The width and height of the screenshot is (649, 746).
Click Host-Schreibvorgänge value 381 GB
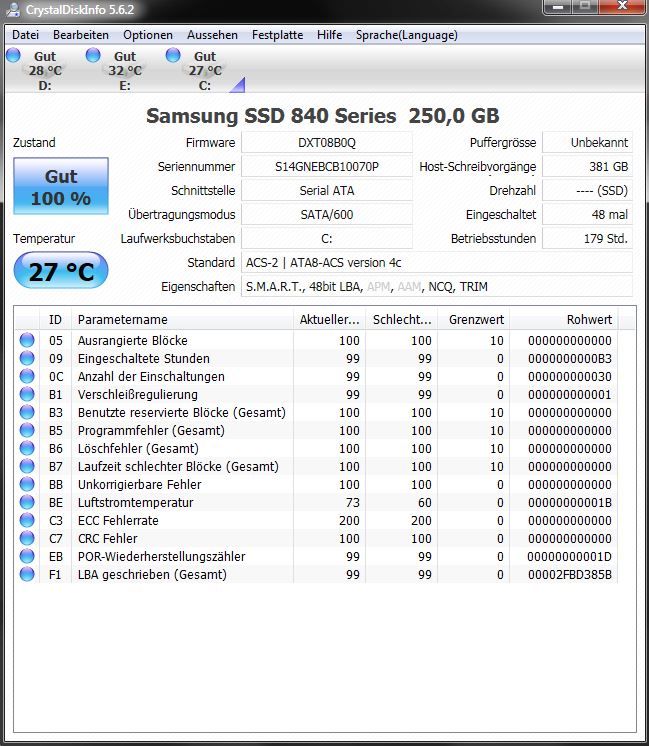coord(588,167)
